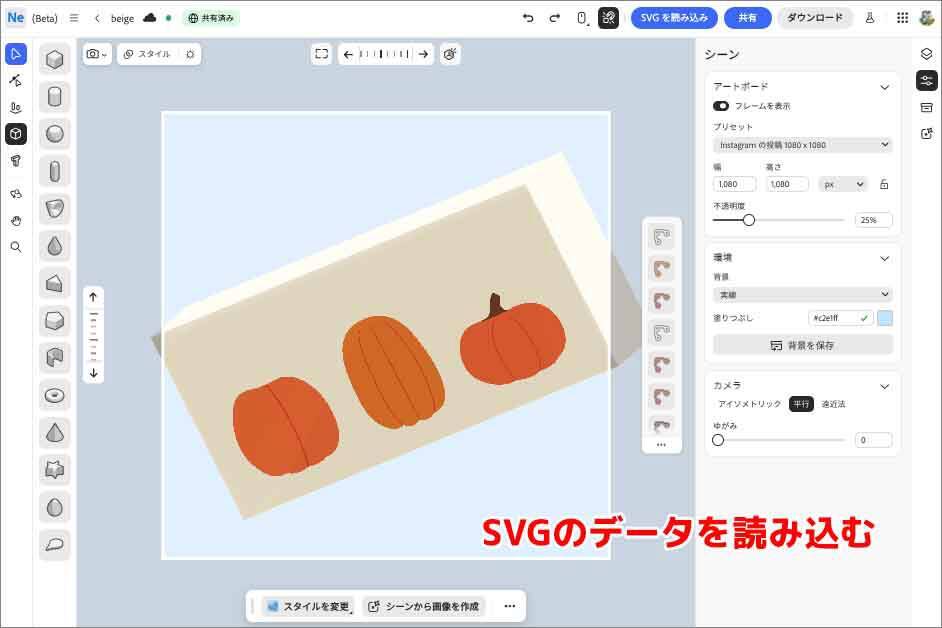Open the px unit dropdown

(842, 184)
